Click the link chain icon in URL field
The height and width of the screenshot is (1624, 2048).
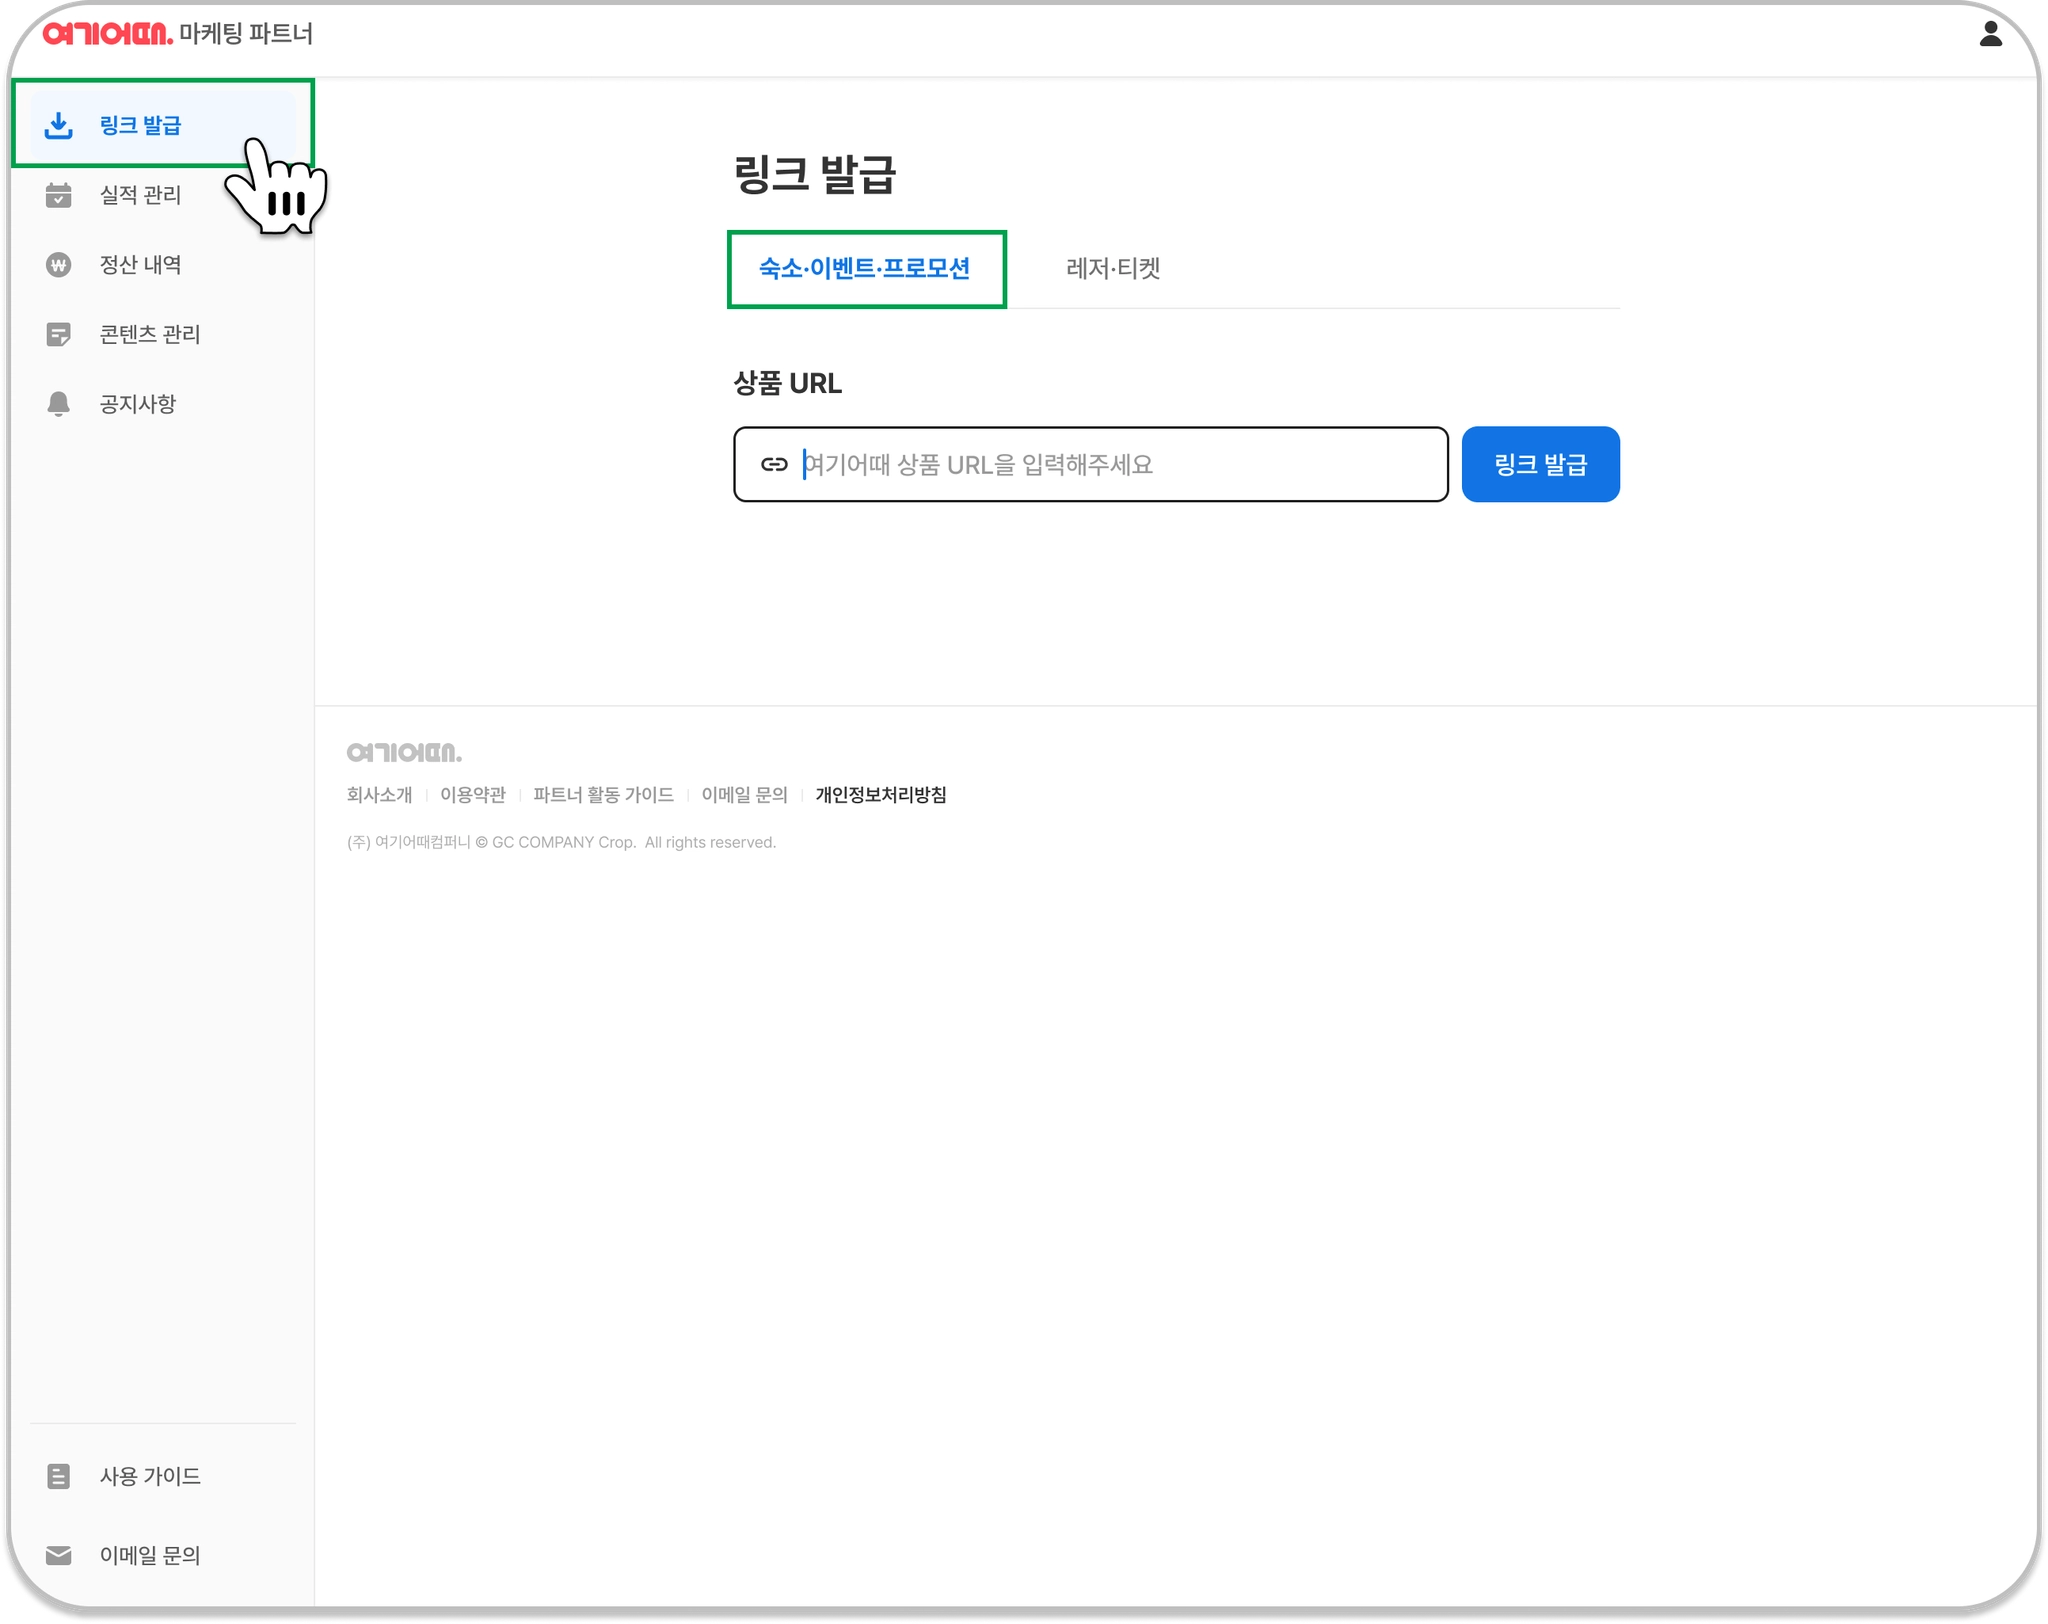(774, 464)
